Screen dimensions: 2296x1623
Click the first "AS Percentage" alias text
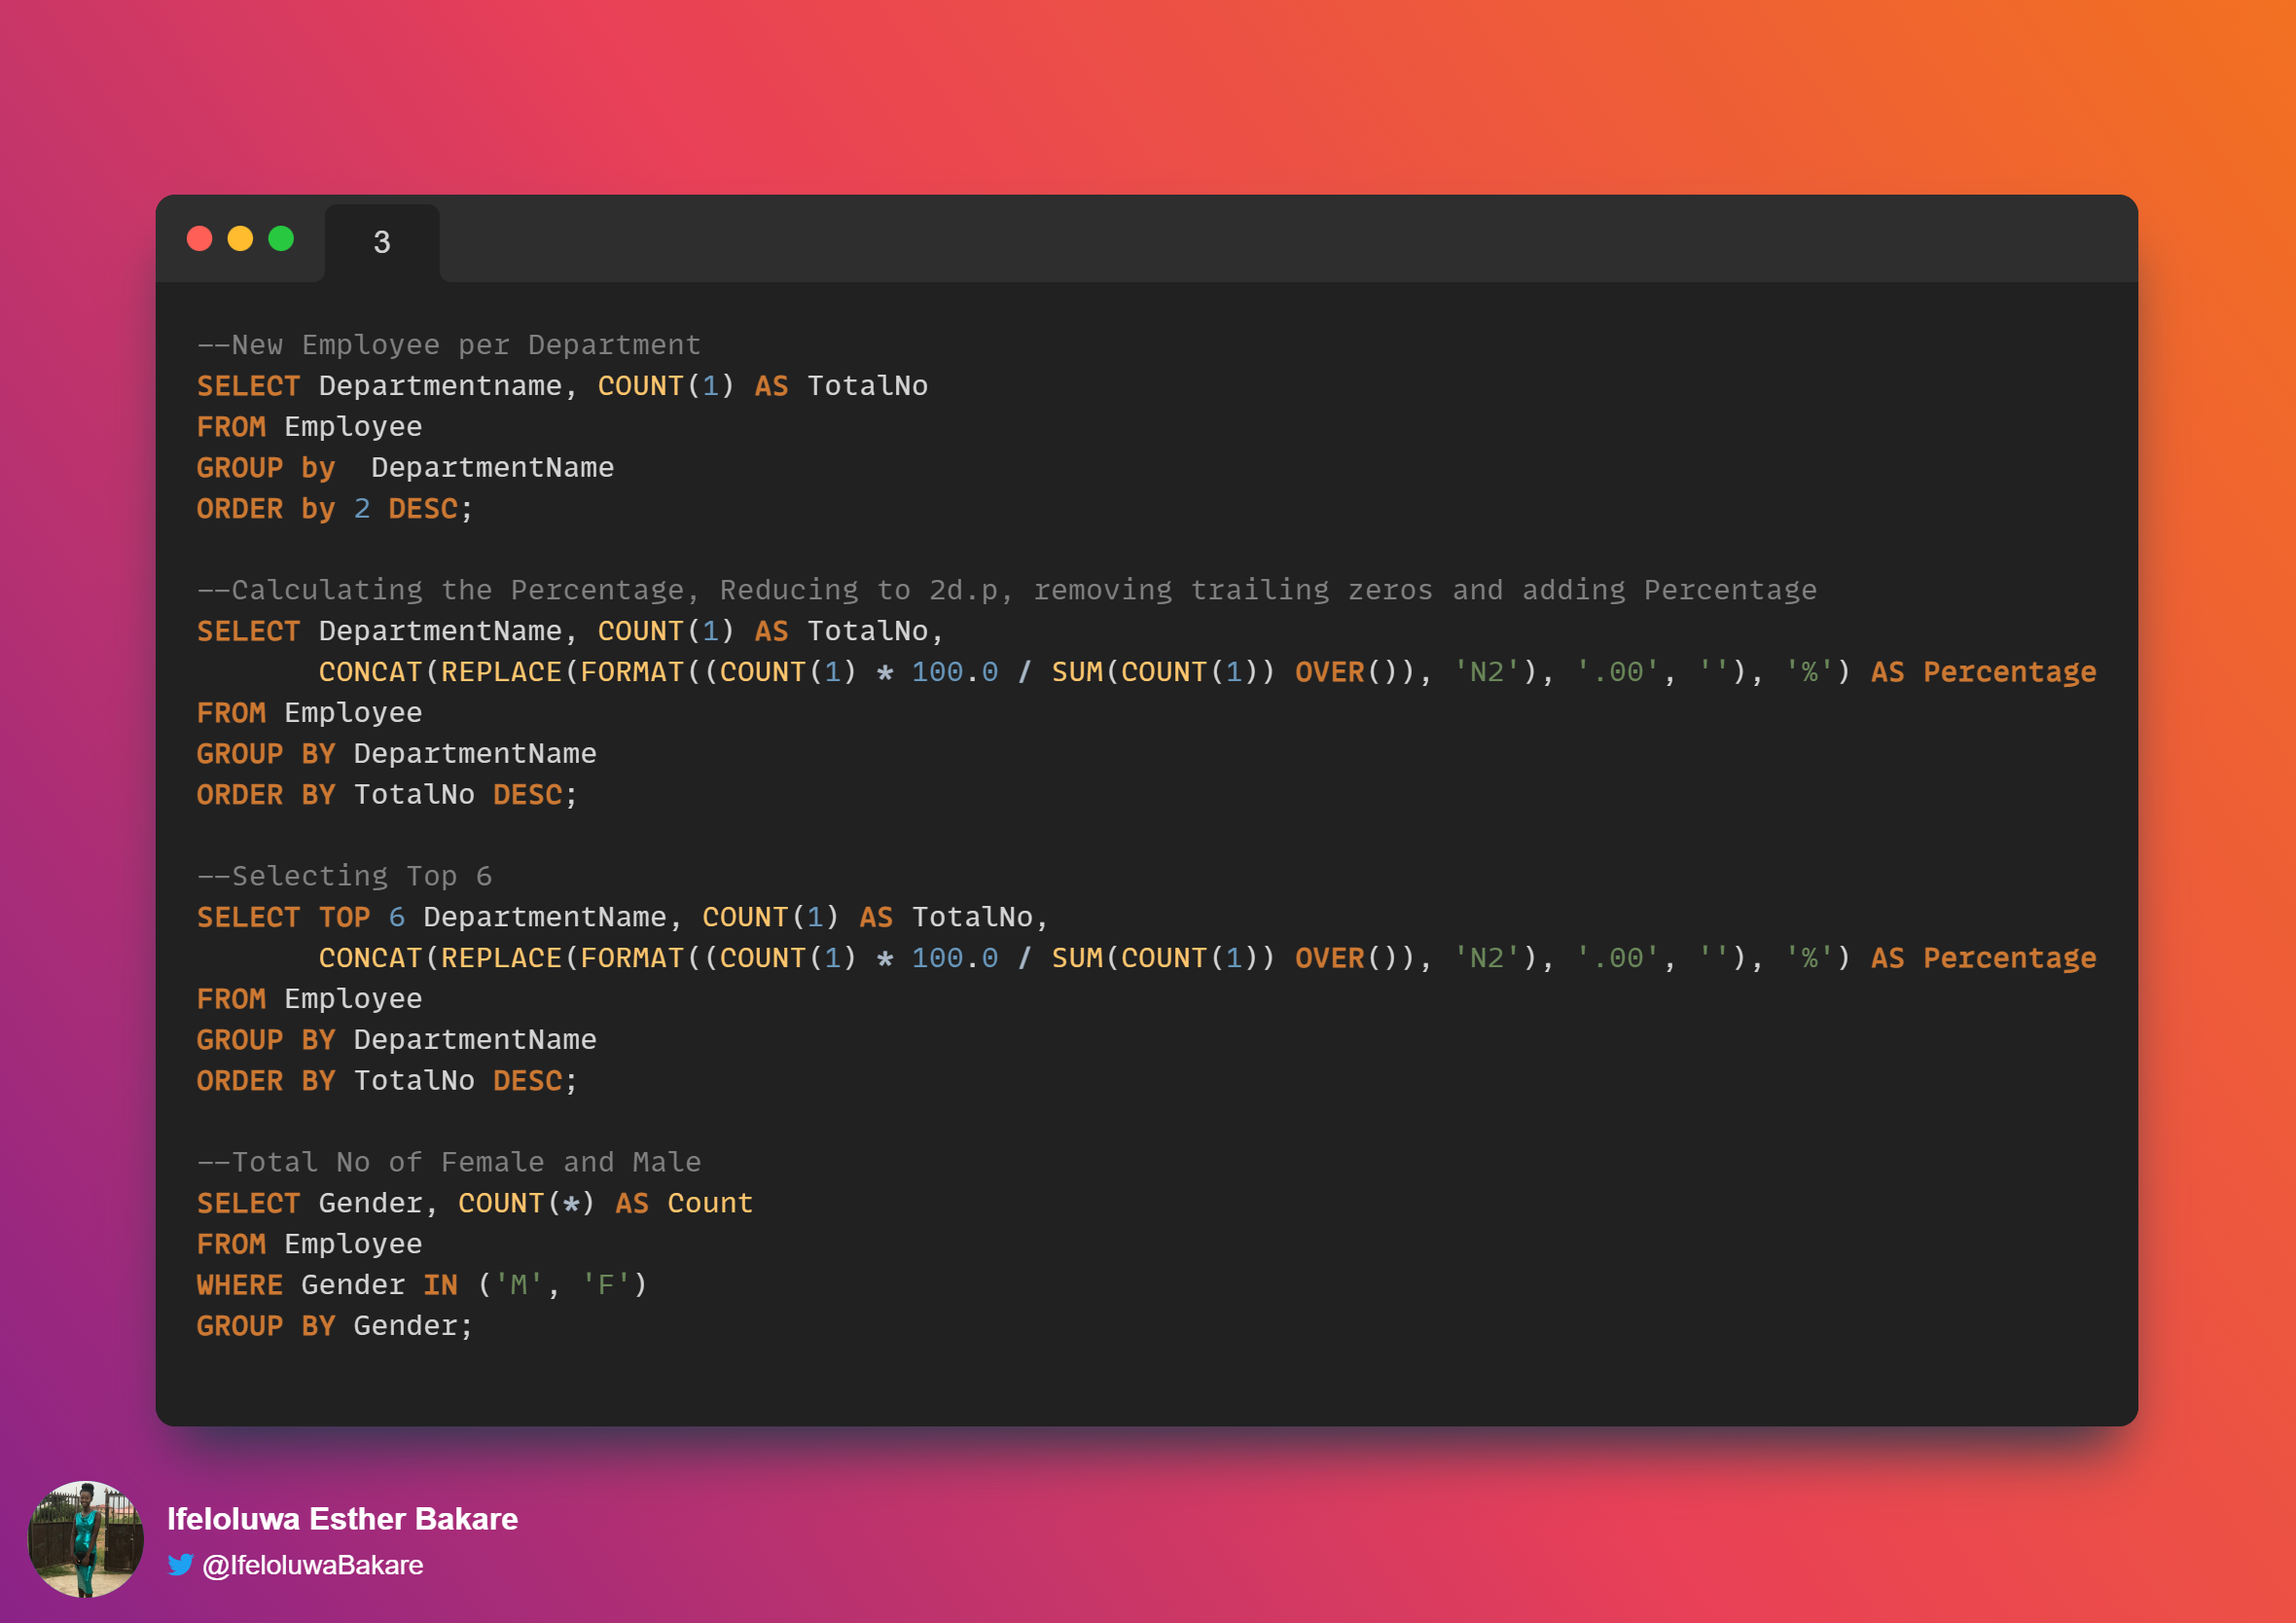(x=1983, y=672)
